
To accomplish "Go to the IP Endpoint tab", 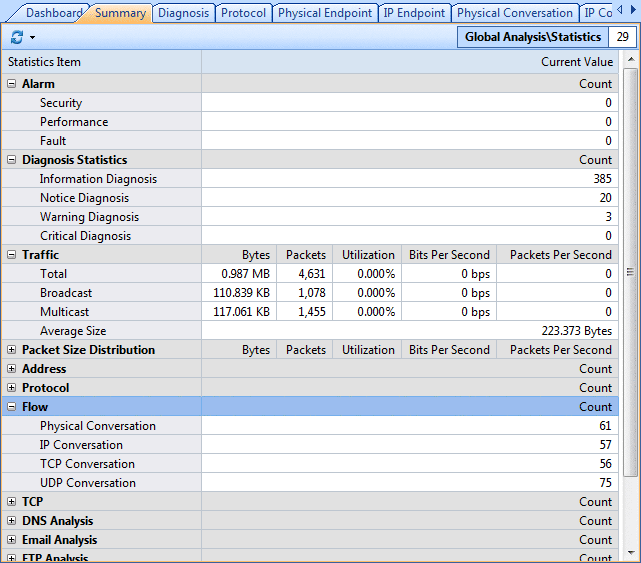I will 414,13.
